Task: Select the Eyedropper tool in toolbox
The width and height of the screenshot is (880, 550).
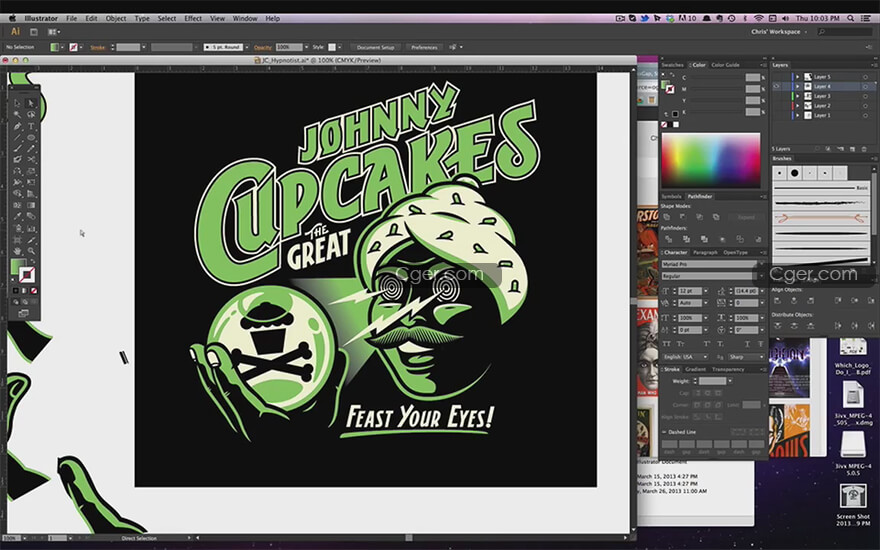Action: tap(17, 216)
